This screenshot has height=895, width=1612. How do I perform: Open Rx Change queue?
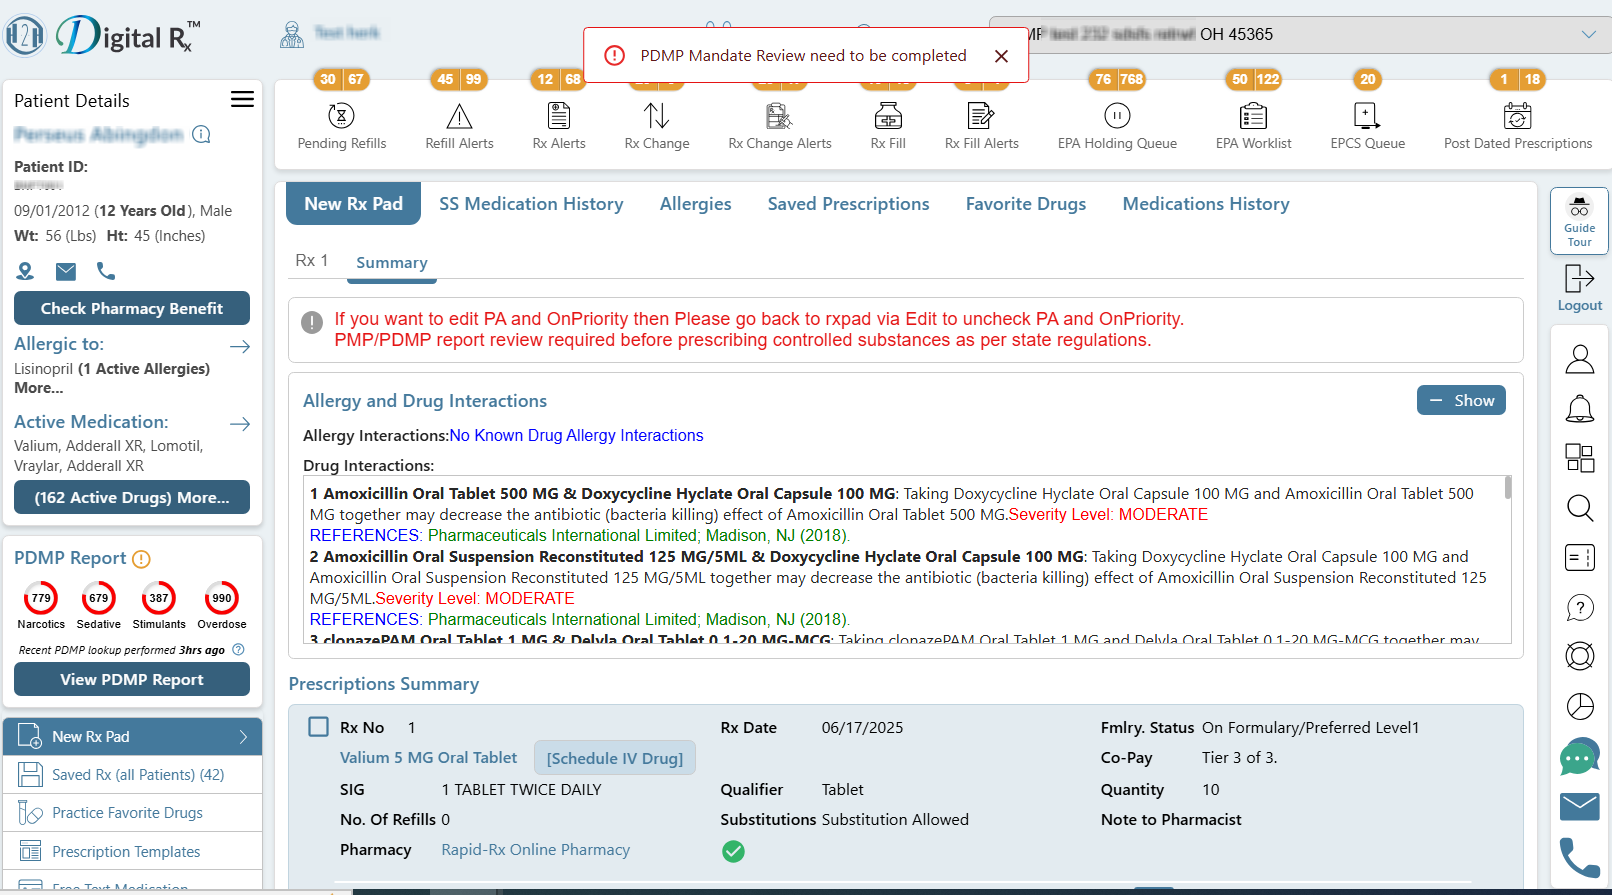click(657, 126)
